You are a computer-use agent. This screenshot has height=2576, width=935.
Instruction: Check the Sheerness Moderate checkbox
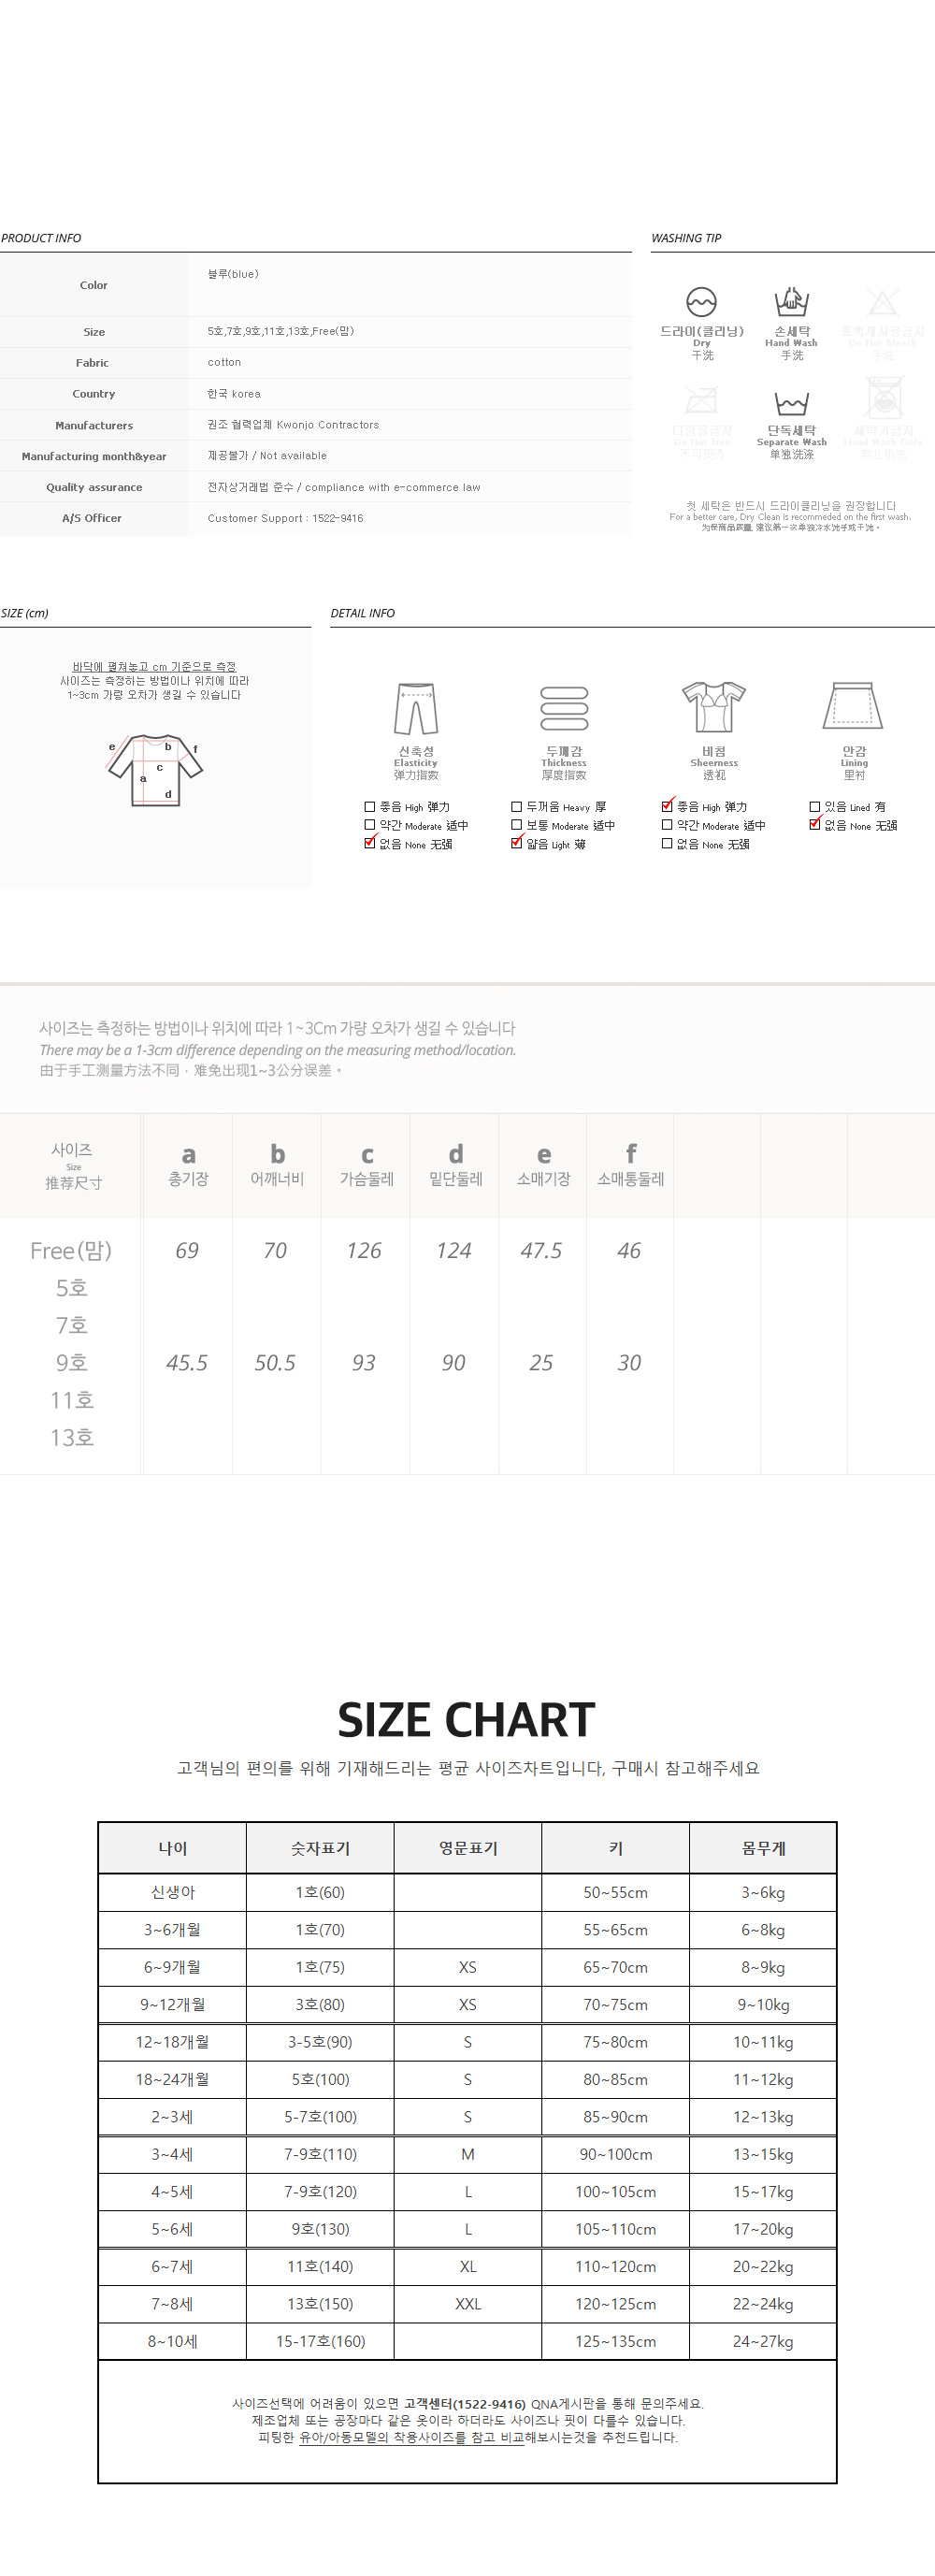(667, 825)
